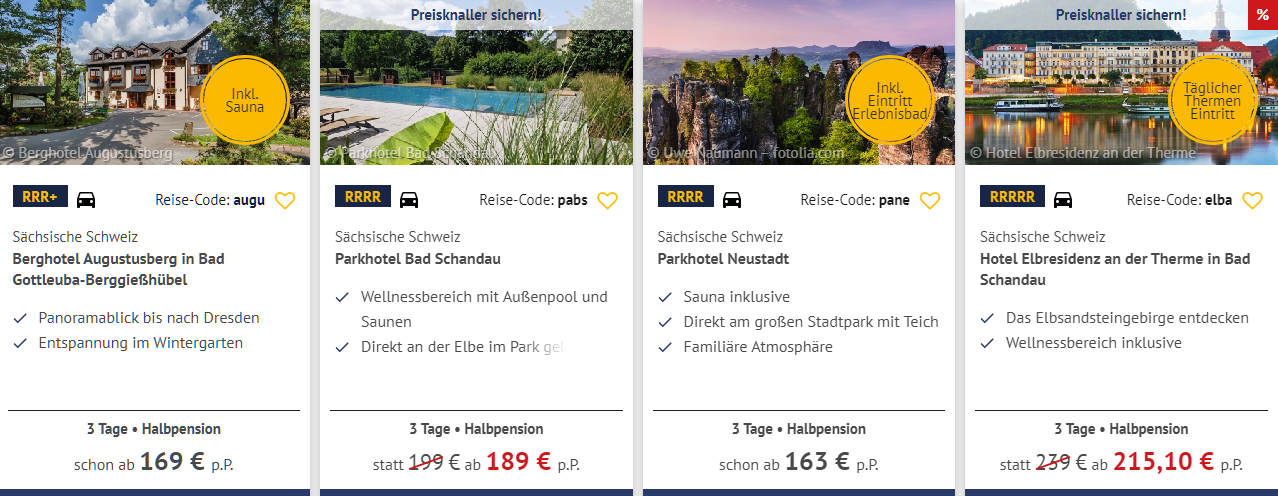Click the heart next to Reise-Code elba
1278x496 pixels.
[1252, 200]
